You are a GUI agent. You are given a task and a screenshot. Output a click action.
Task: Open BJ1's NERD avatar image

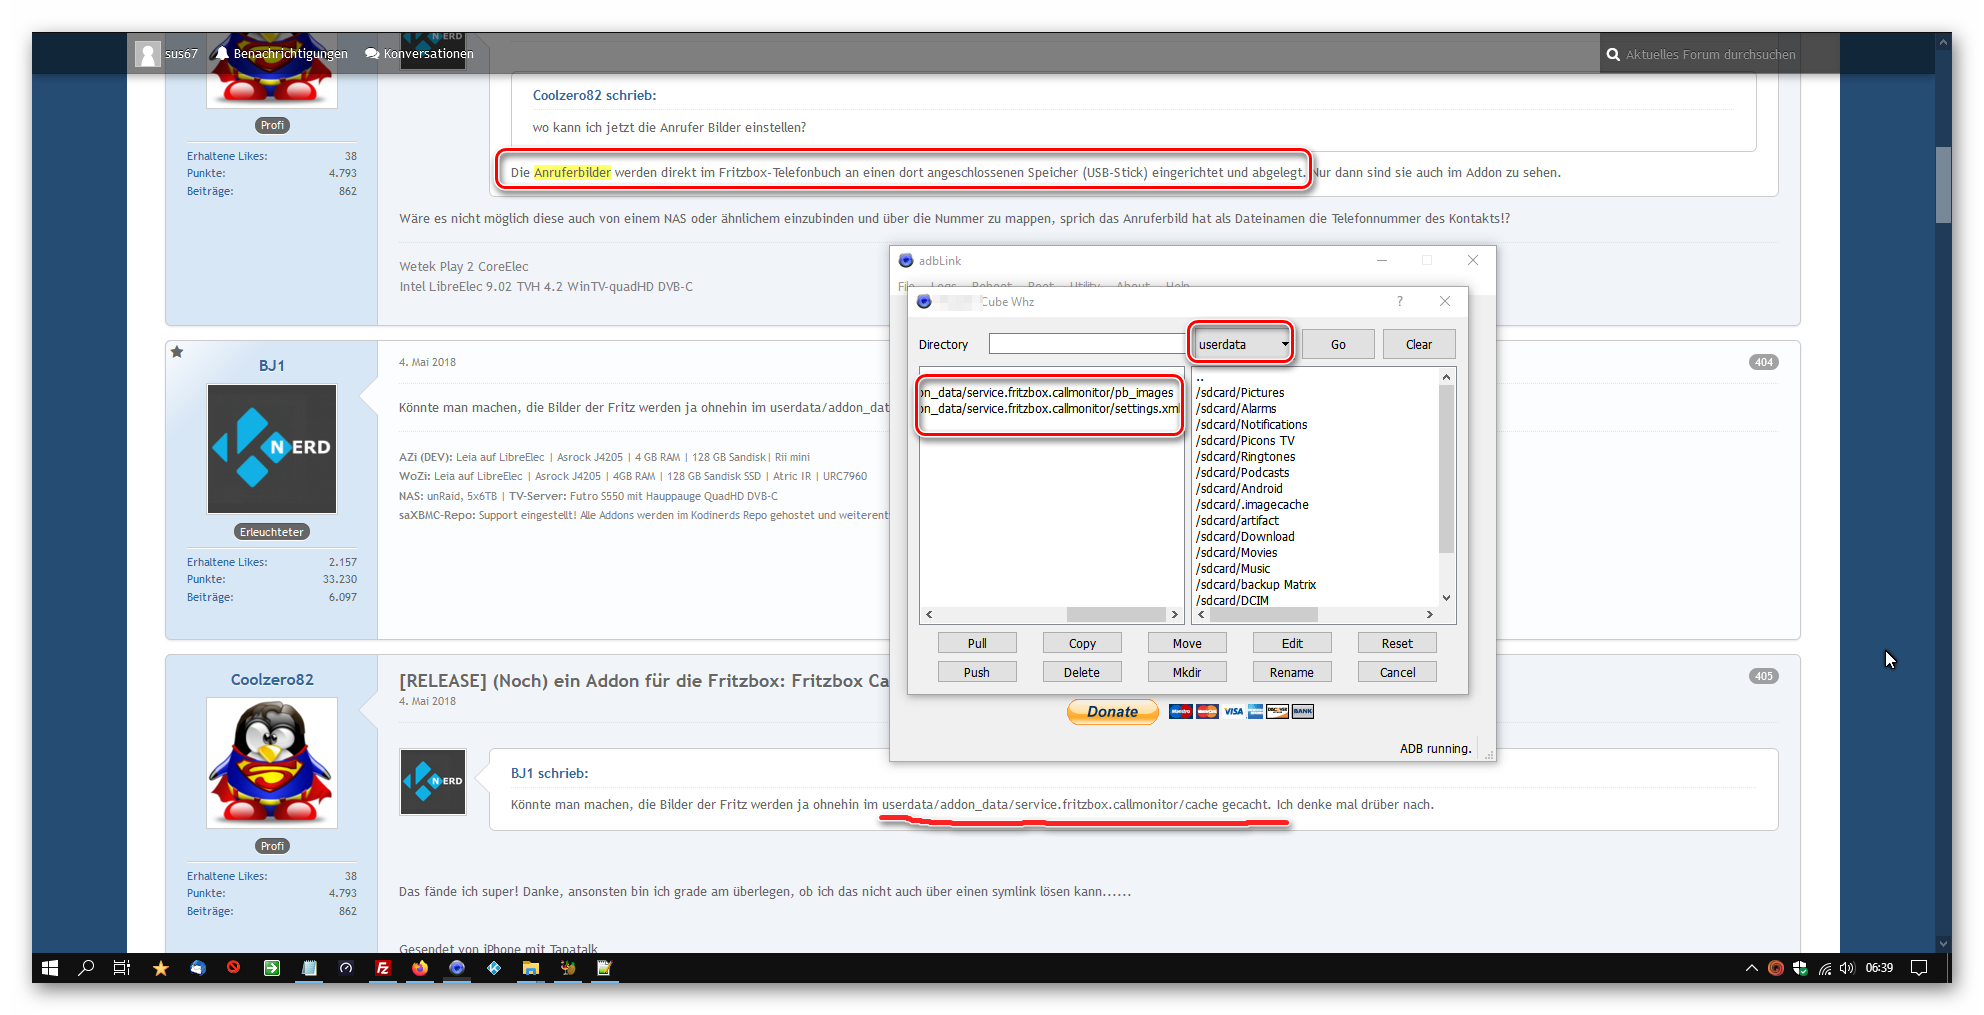(272, 449)
